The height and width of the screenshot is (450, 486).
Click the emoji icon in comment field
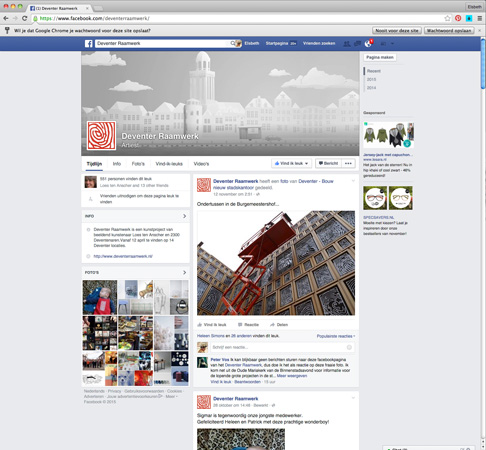click(349, 347)
